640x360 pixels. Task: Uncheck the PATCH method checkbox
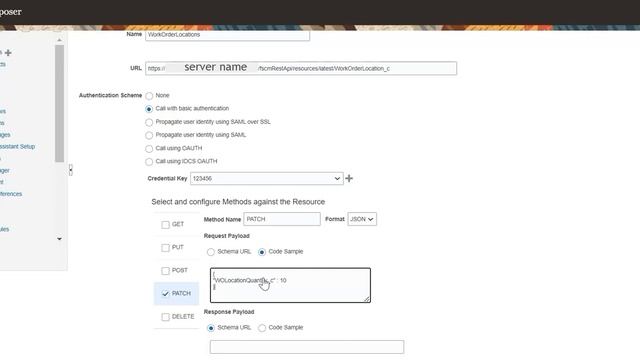coord(165,293)
